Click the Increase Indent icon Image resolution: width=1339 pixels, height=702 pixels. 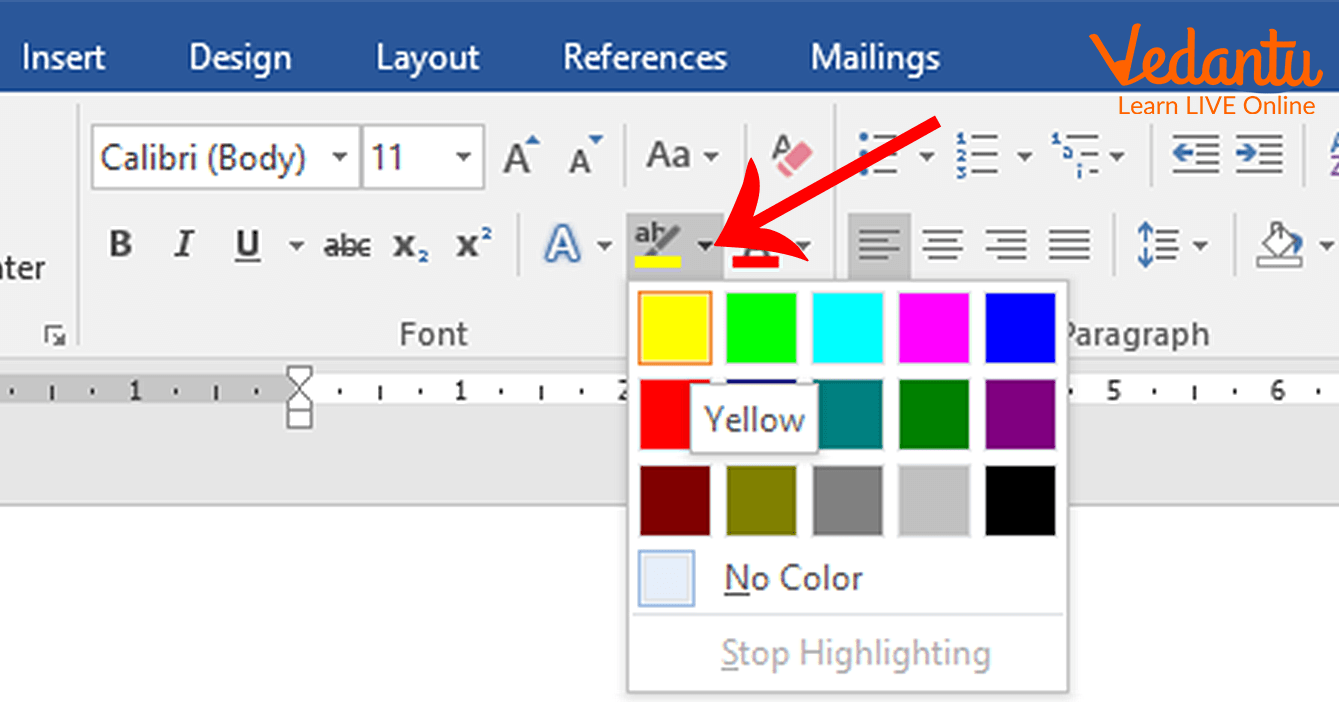[x=1258, y=156]
